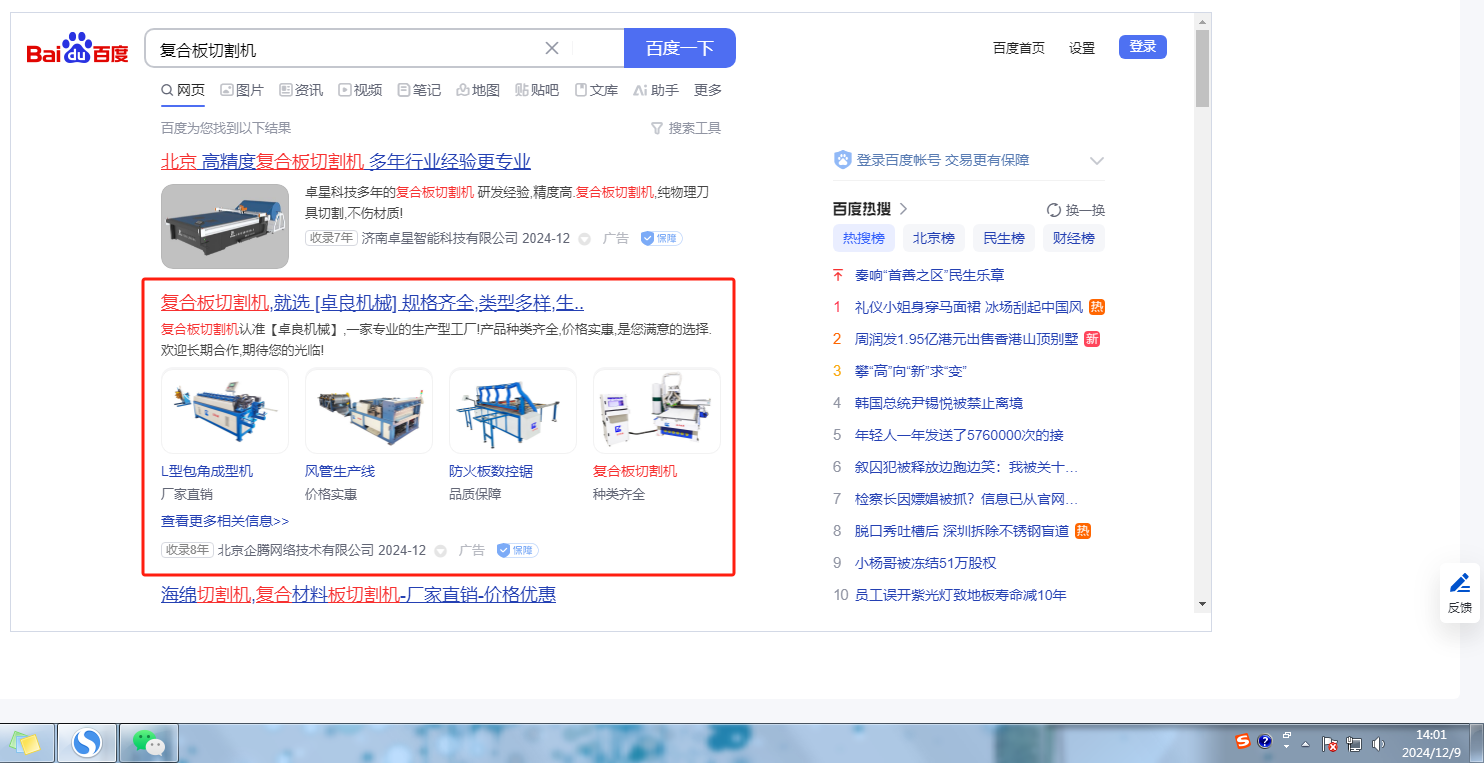Click the blue 登录 button
This screenshot has height=763, width=1484.
click(1143, 46)
